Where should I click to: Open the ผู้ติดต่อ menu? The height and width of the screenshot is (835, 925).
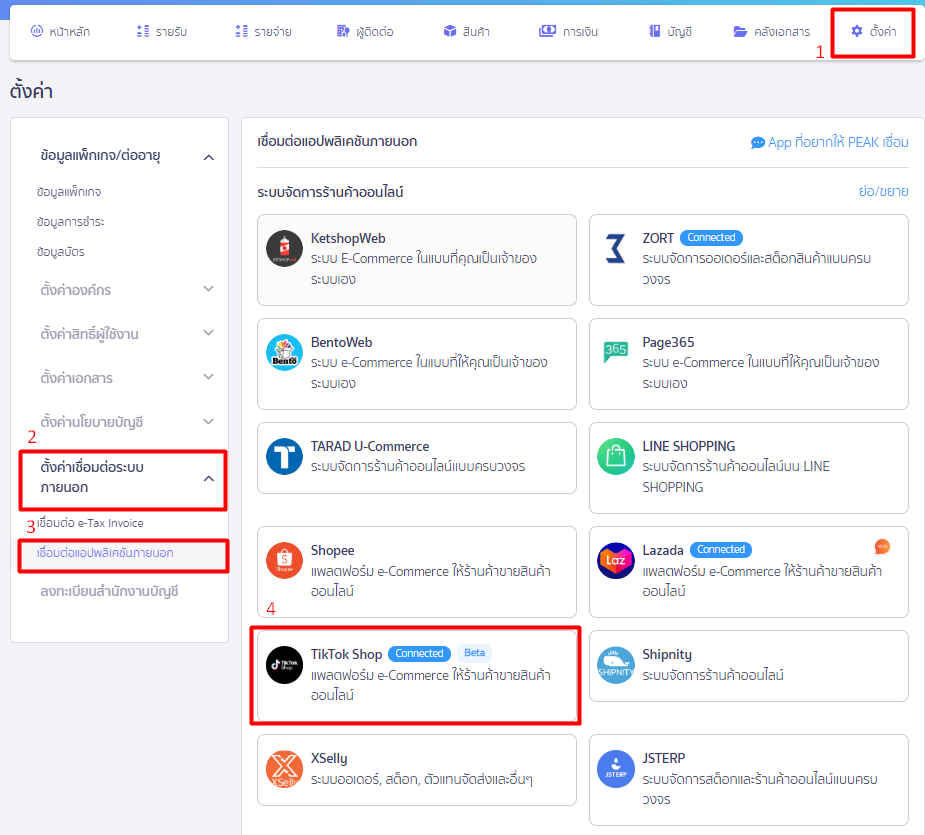[365, 31]
